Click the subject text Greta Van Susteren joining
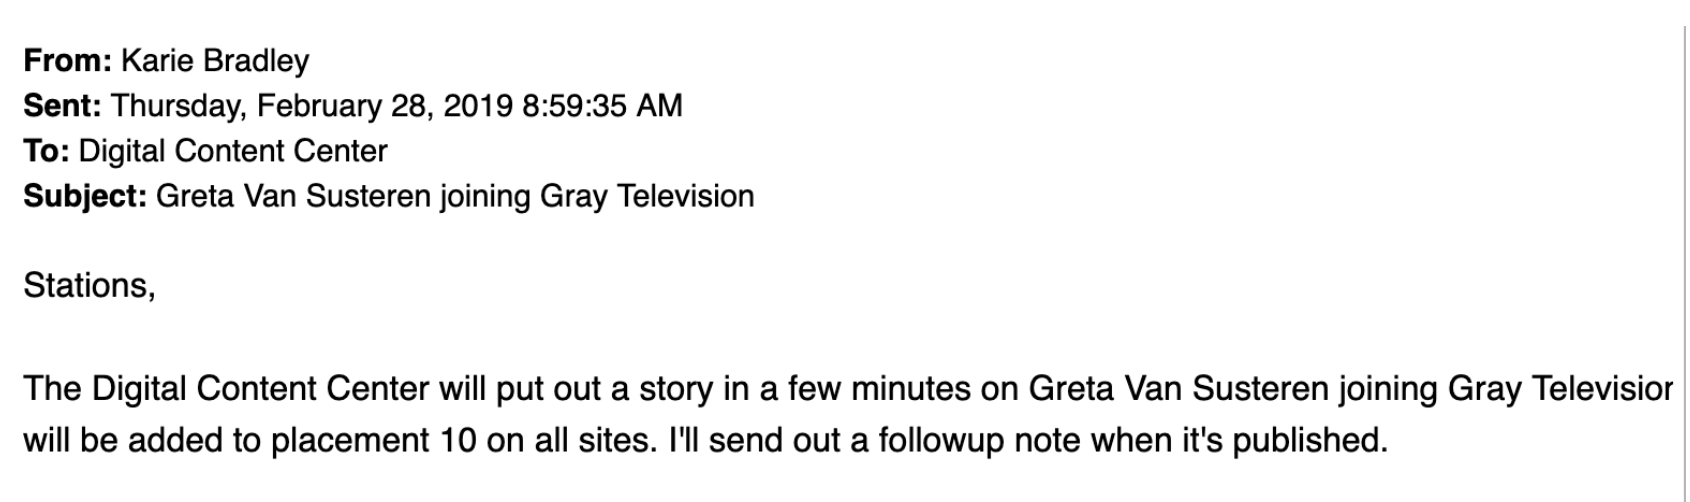This screenshot has height=502, width=1690. (344, 196)
